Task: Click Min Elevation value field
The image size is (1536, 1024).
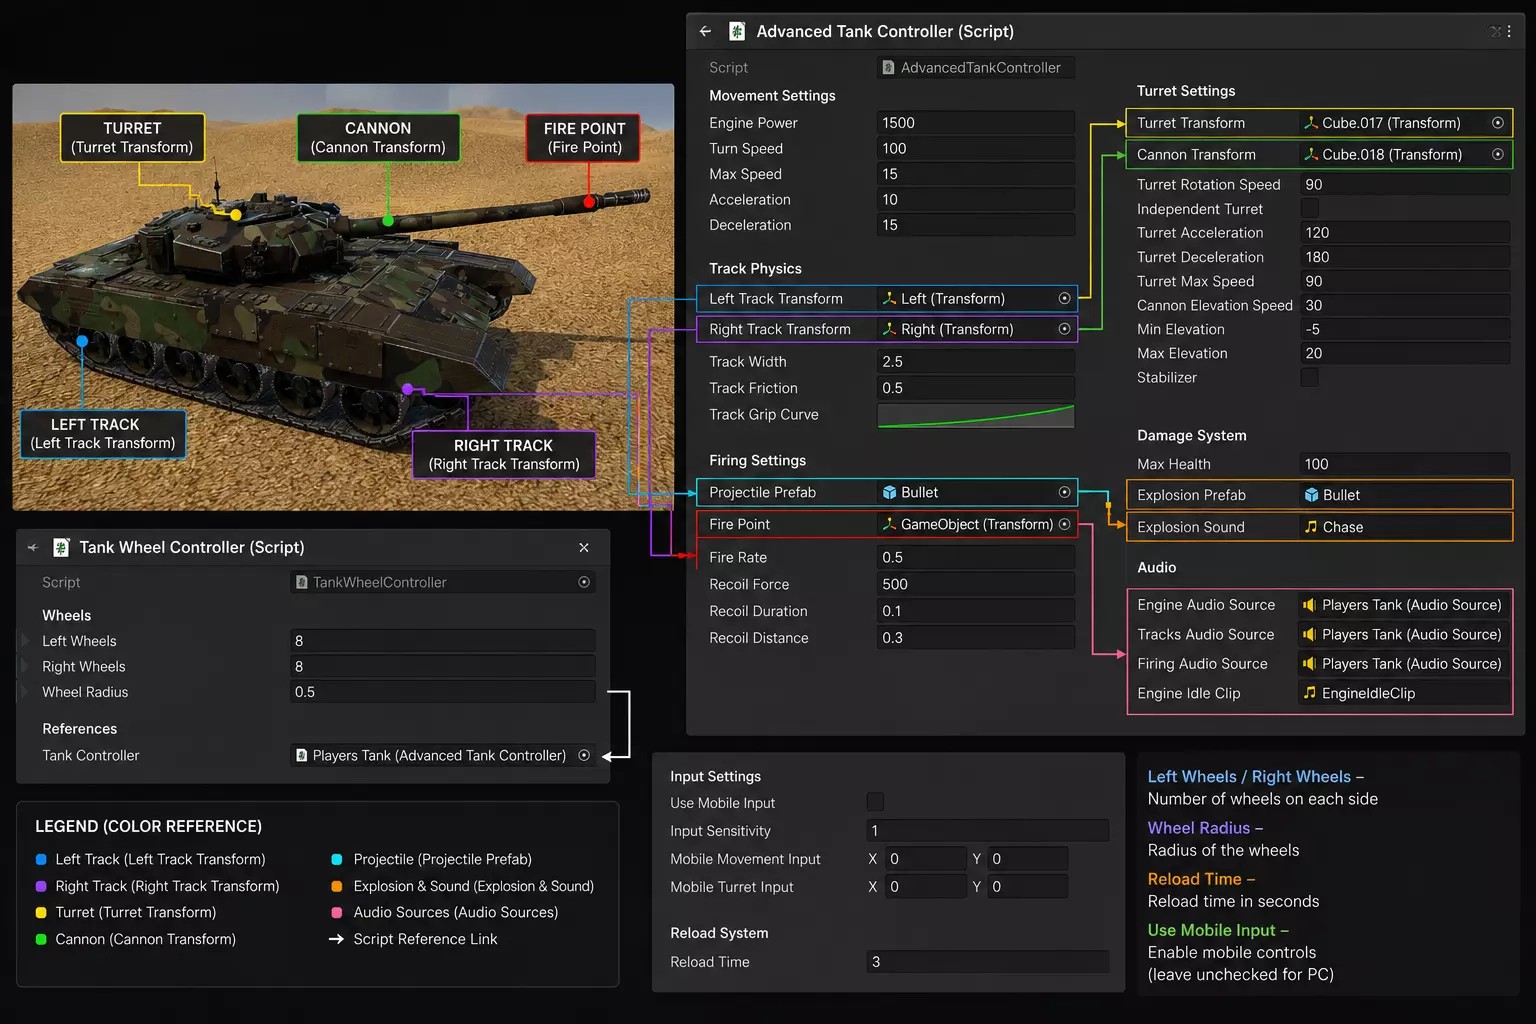Action: point(1405,329)
